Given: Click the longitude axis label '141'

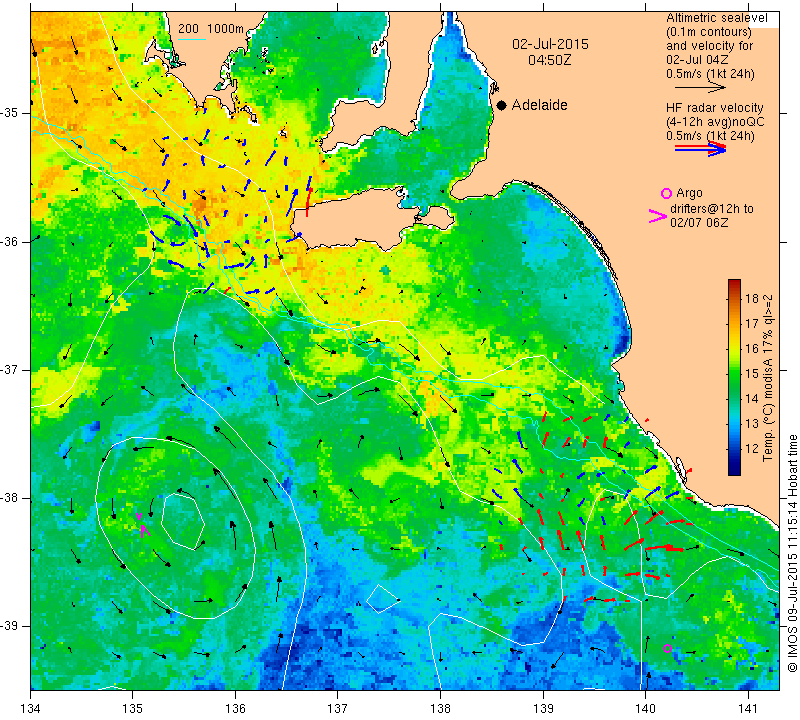Looking at the screenshot, I should [x=748, y=709].
